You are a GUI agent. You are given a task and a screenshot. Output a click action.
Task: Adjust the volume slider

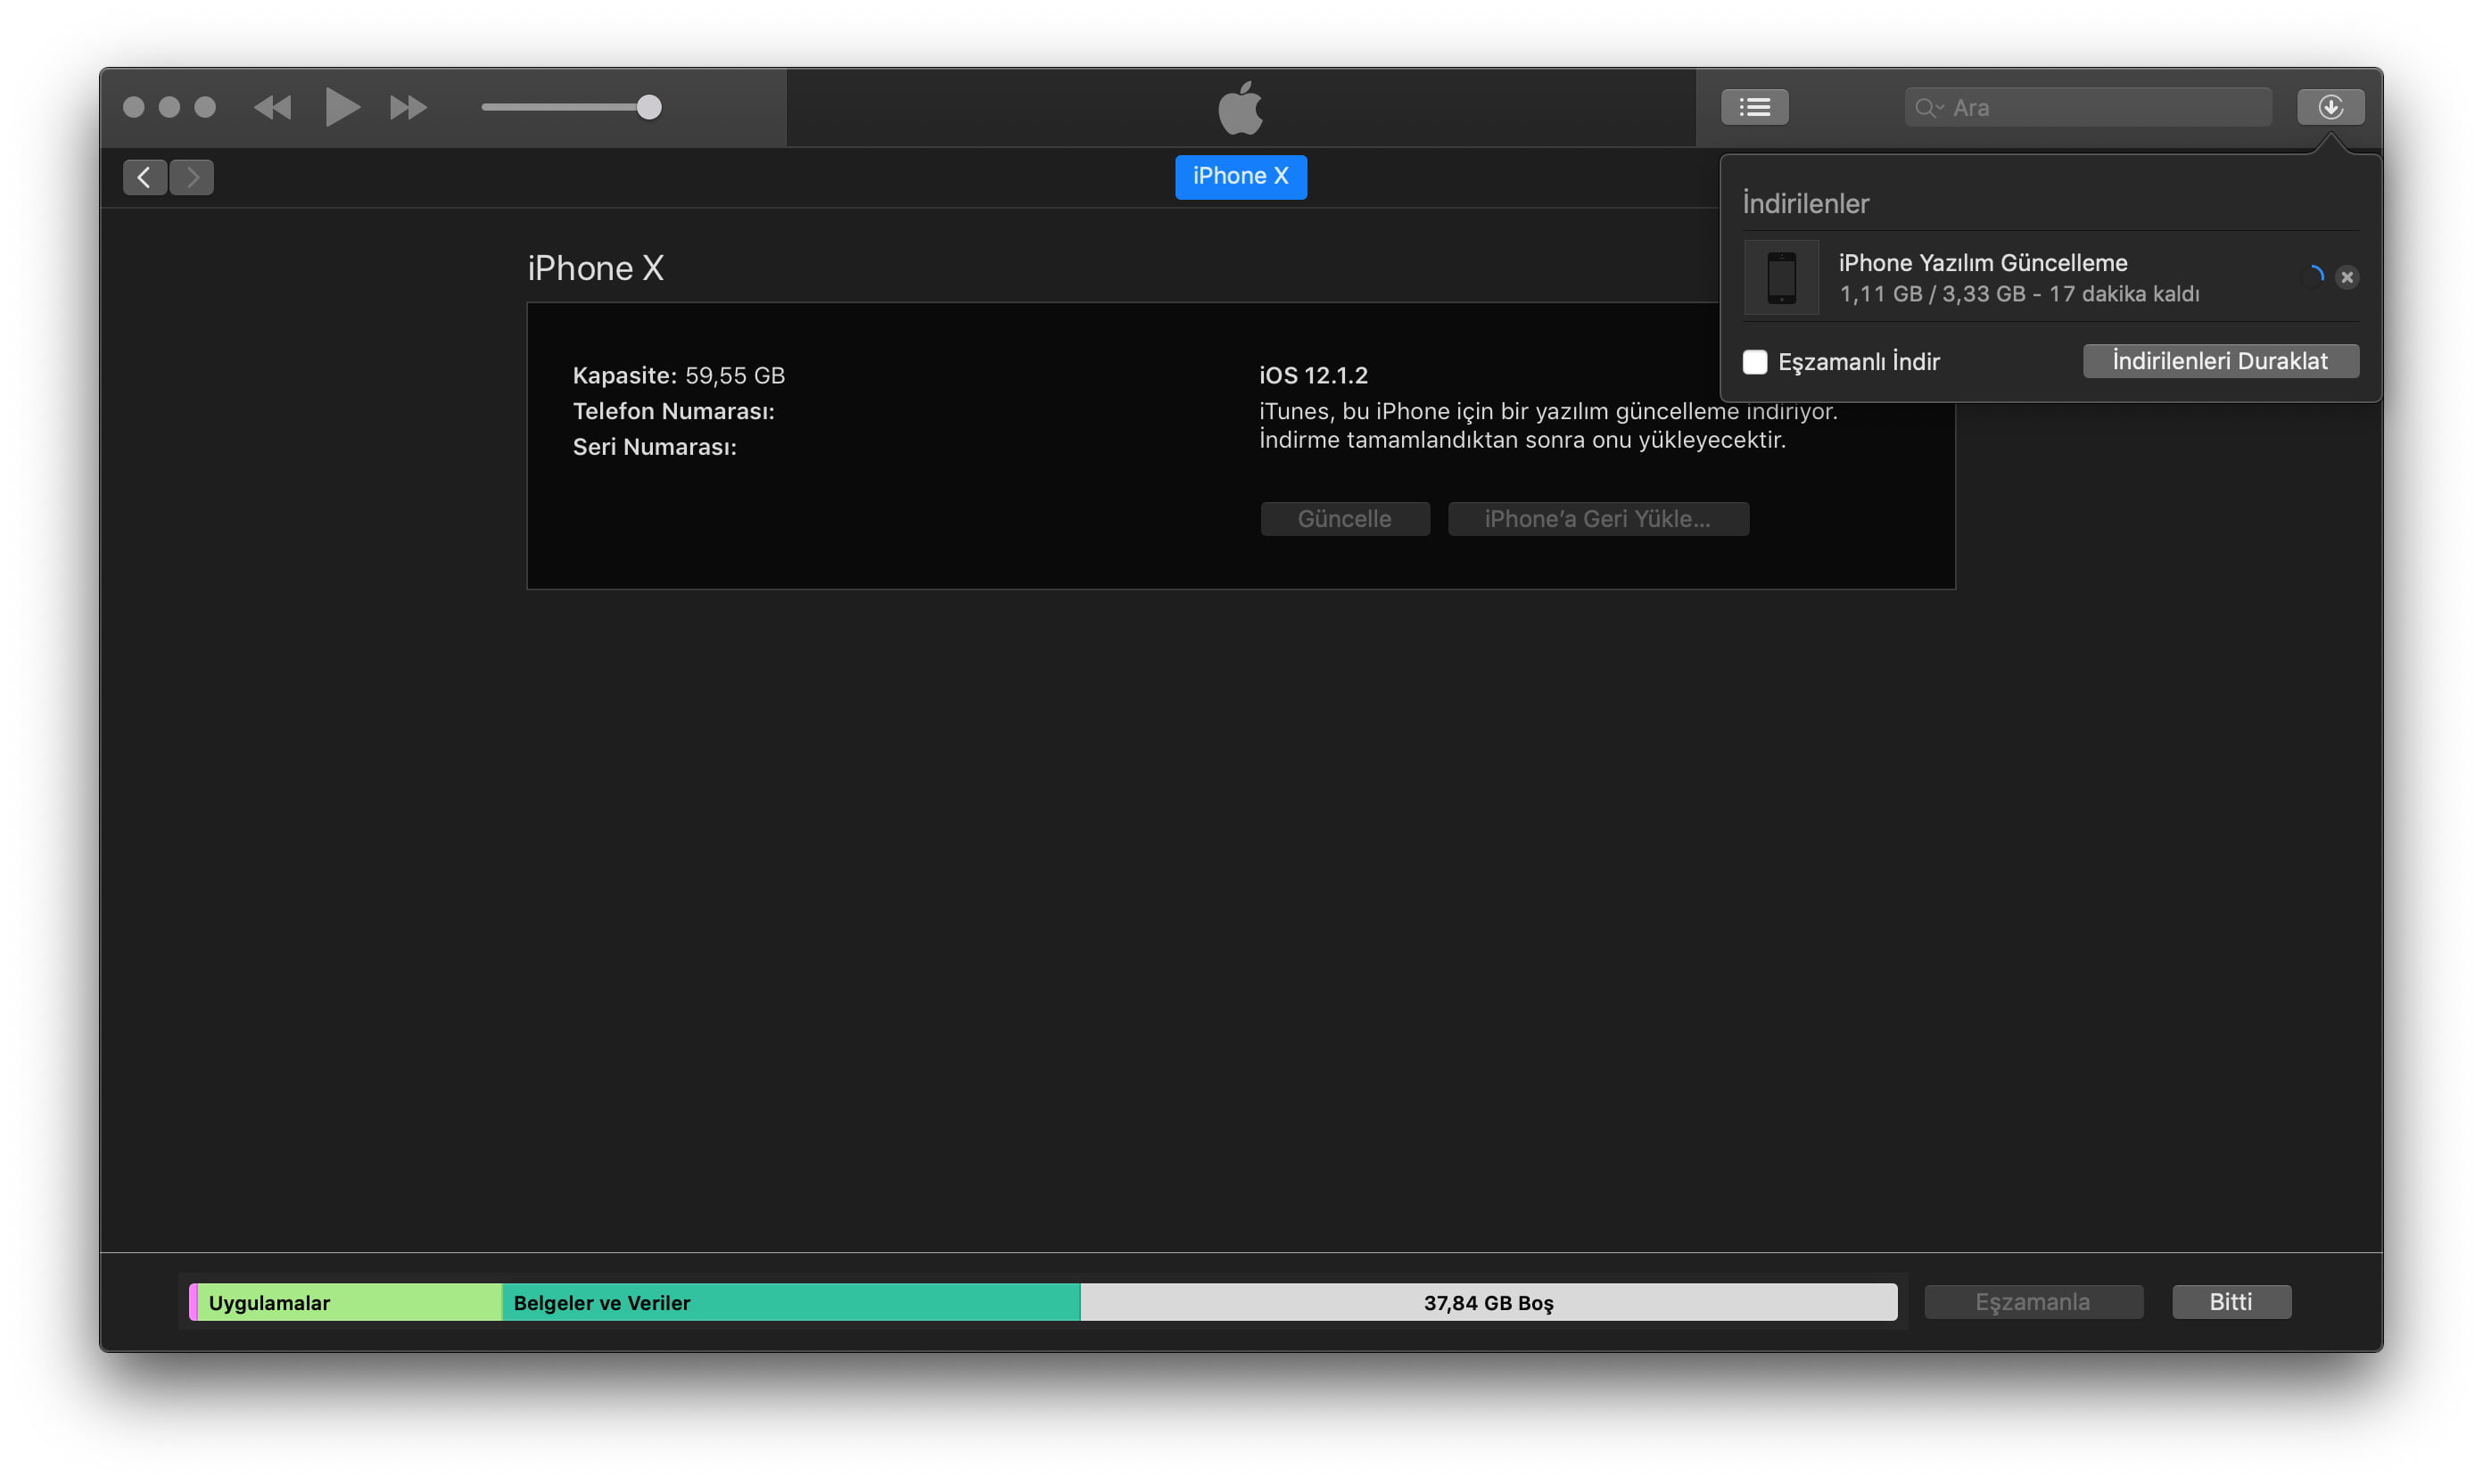[x=647, y=106]
